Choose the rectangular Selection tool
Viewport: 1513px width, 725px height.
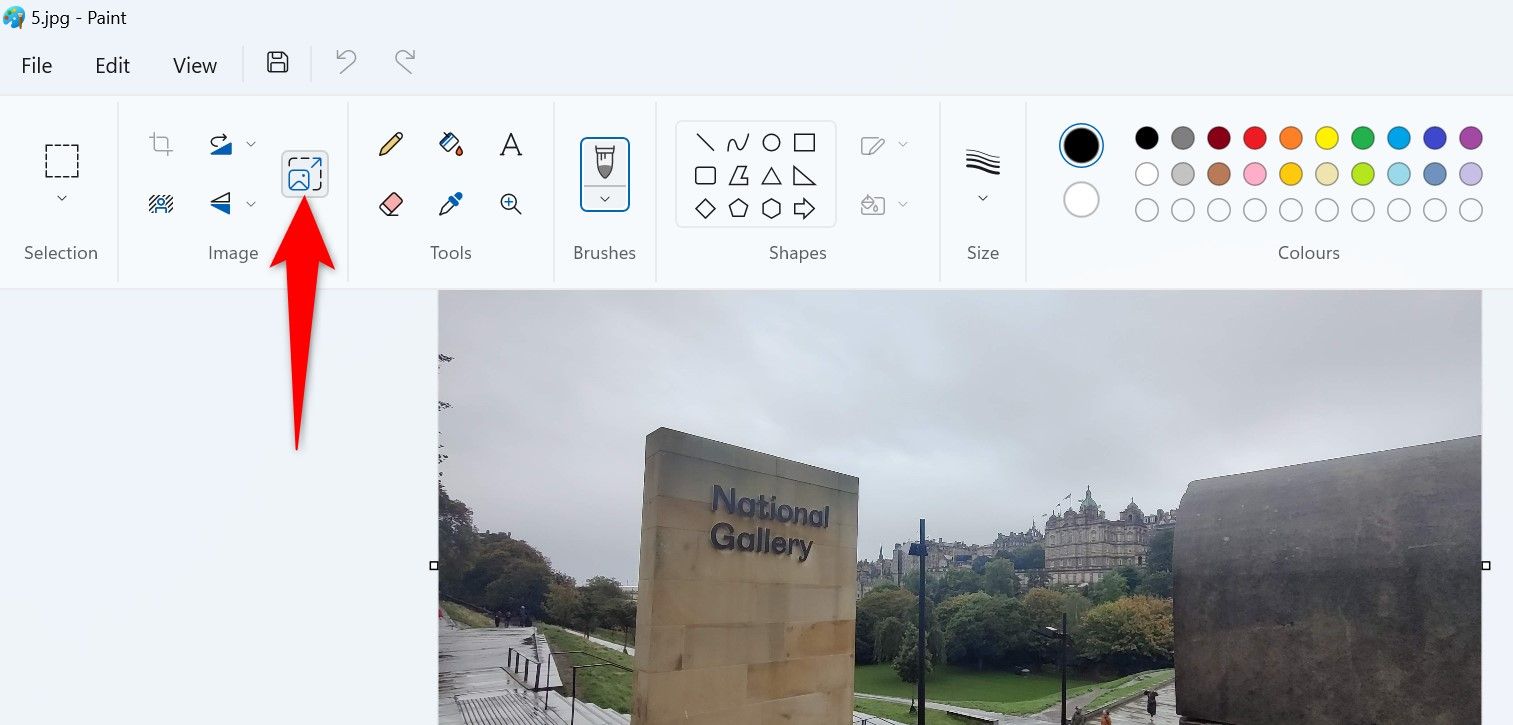click(61, 160)
